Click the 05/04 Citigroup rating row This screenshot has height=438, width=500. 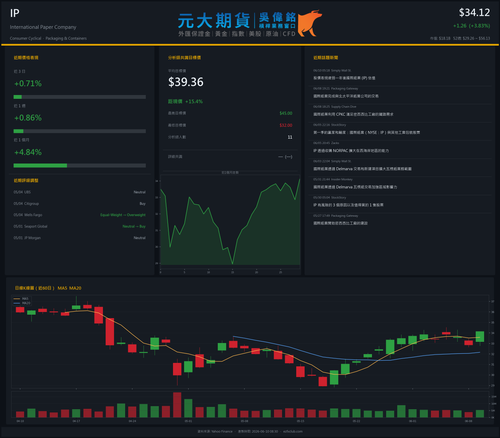(x=80, y=203)
